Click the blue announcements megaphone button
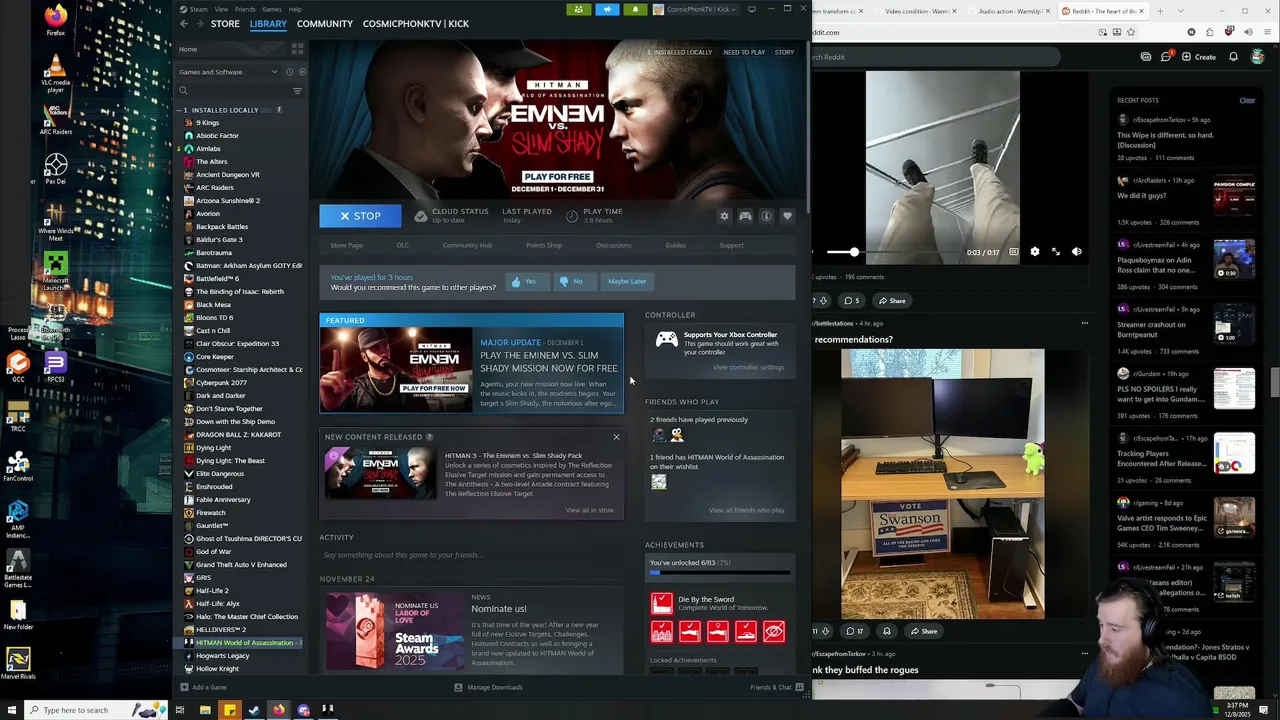Image resolution: width=1280 pixels, height=720 pixels. (607, 9)
